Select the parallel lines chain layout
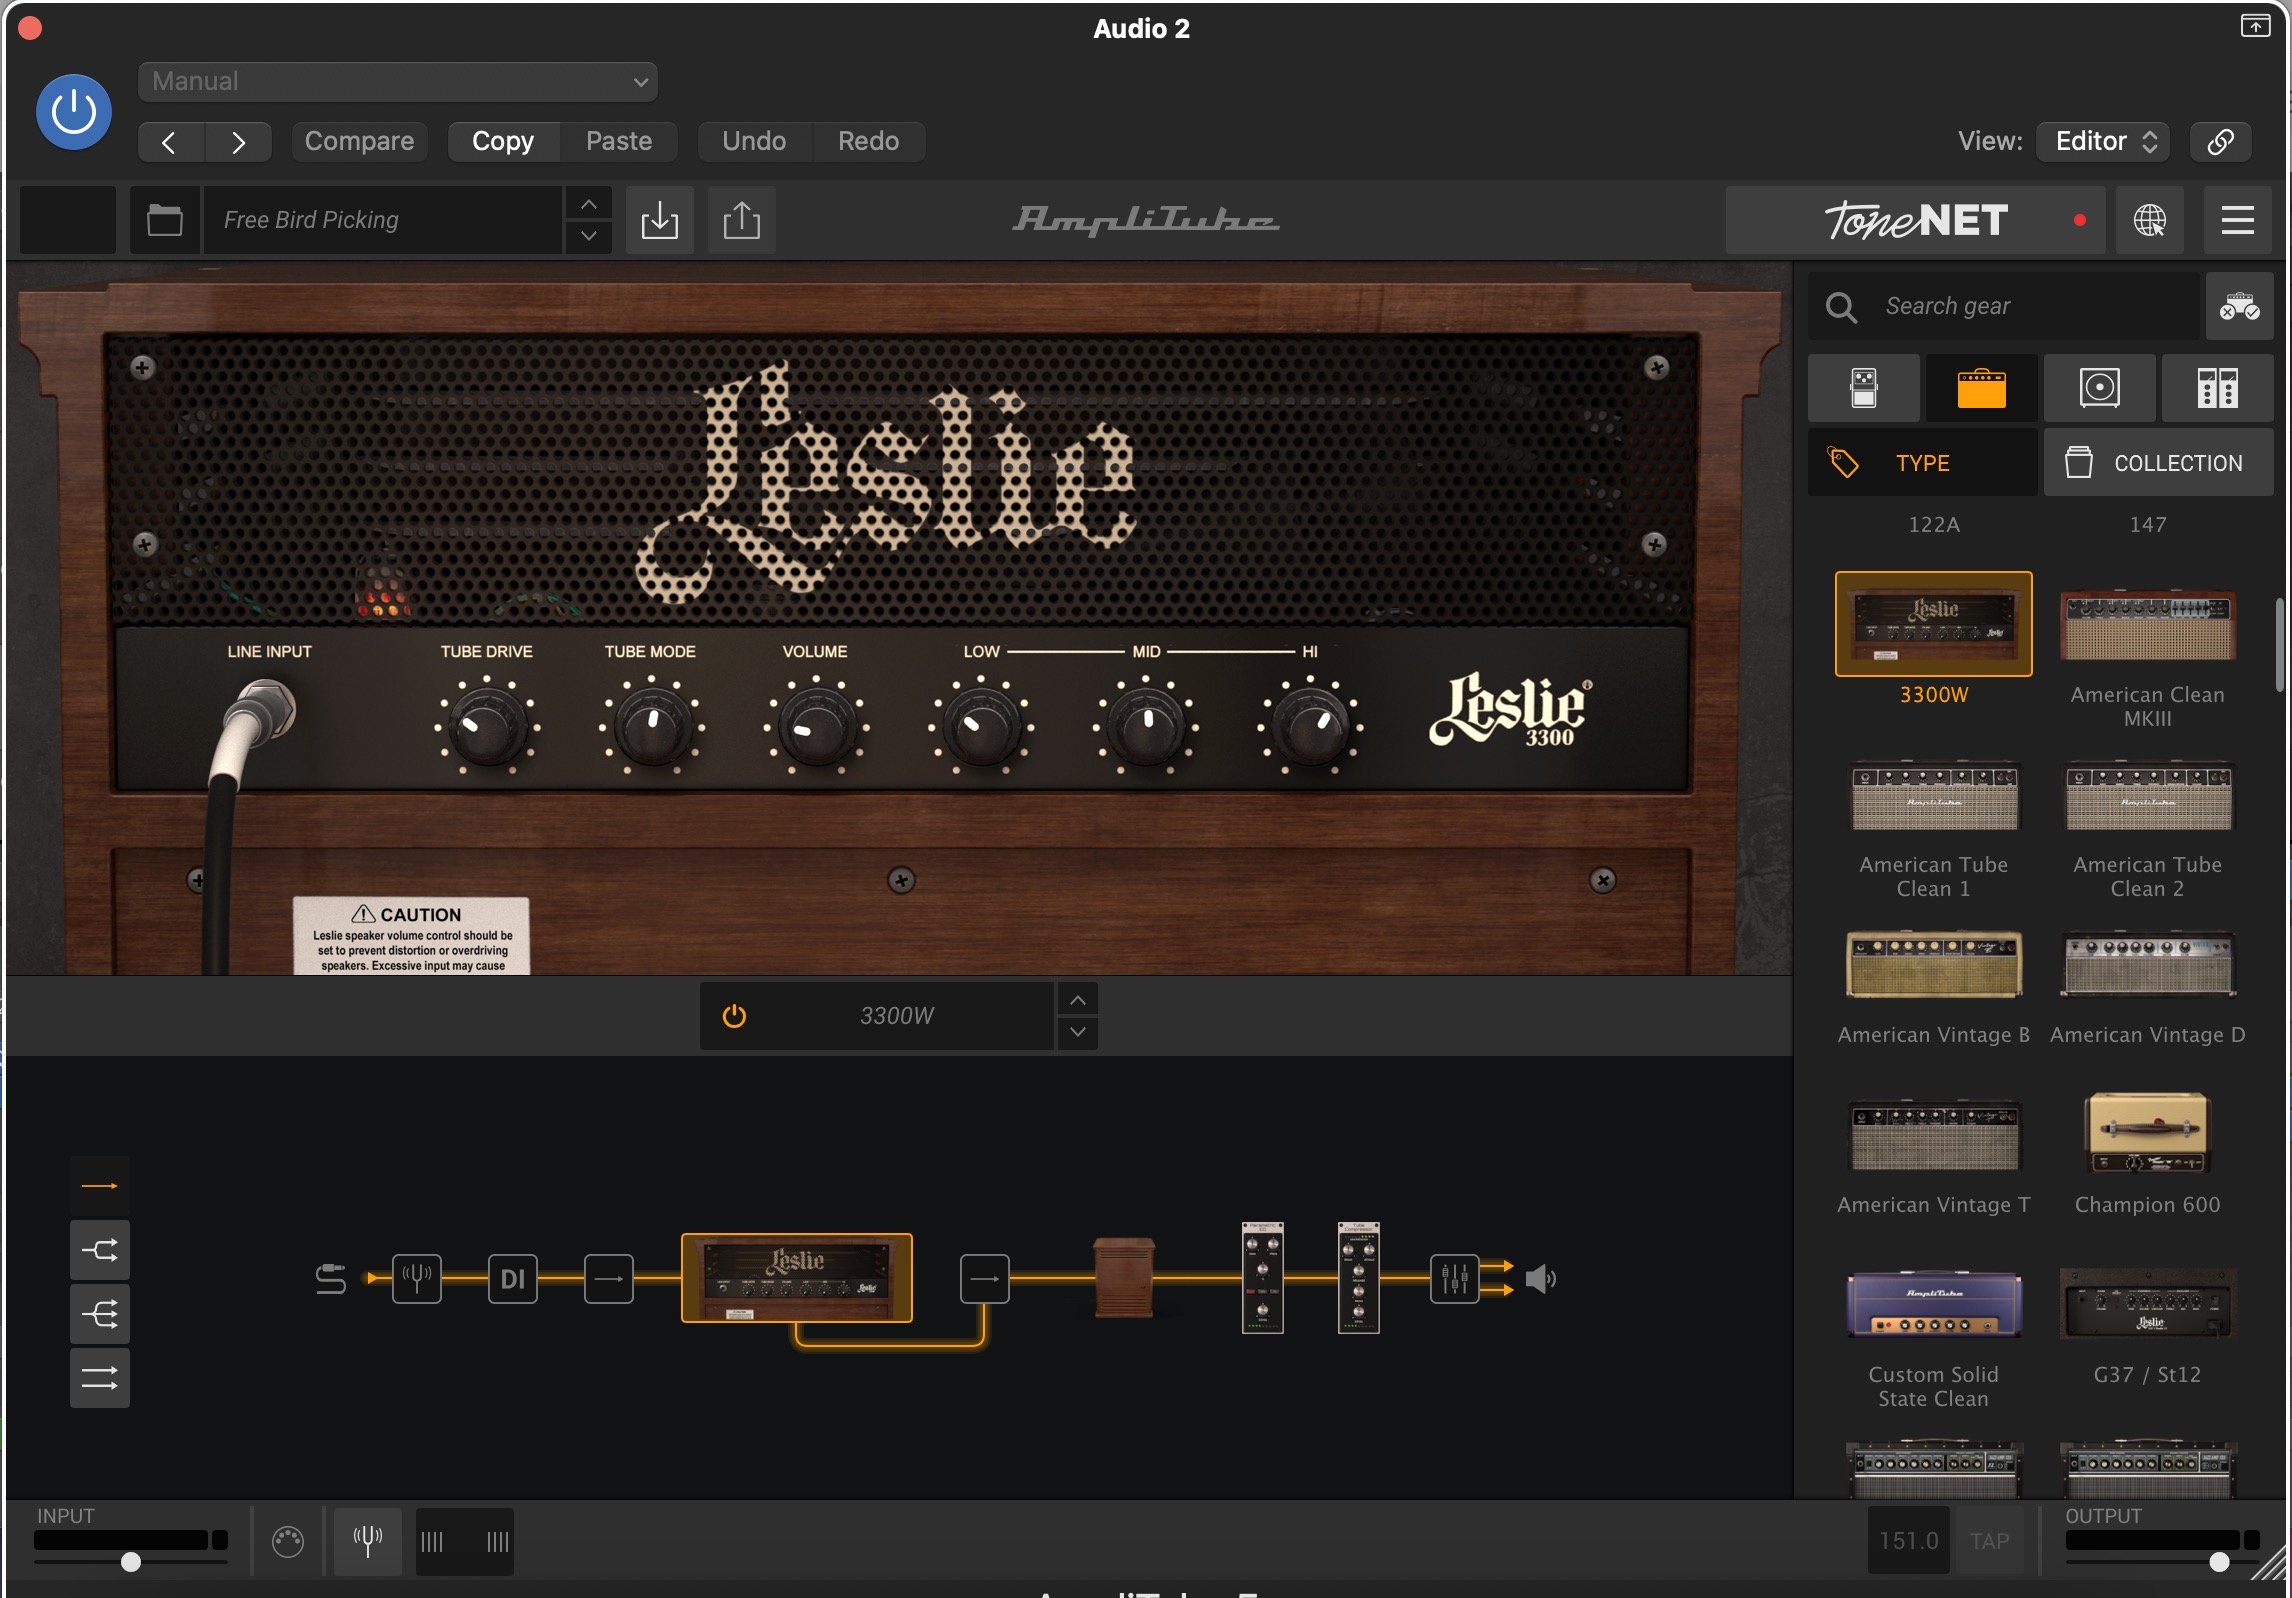The height and width of the screenshot is (1598, 2292). coord(100,1378)
